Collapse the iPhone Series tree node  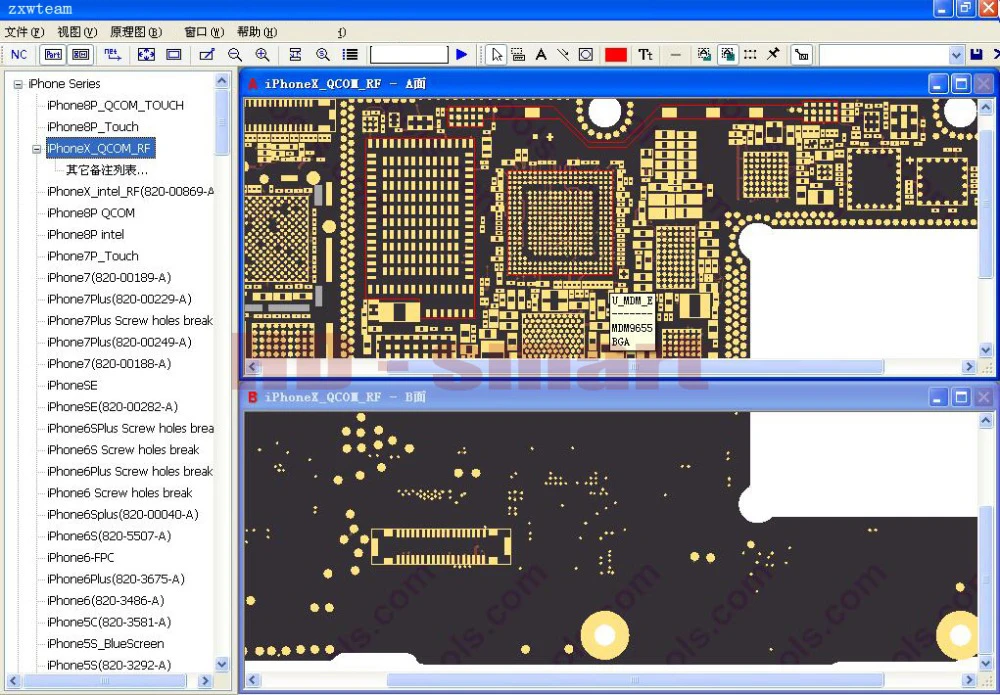18,84
